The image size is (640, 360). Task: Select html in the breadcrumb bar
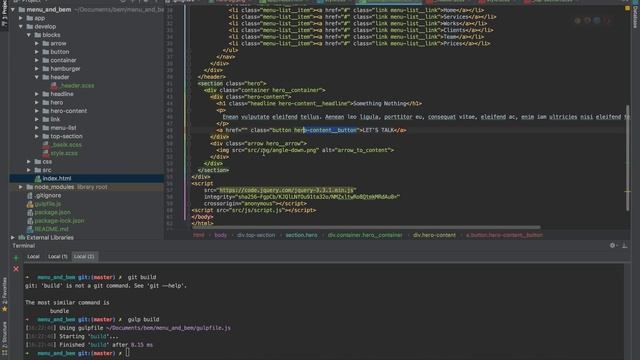click(199, 235)
